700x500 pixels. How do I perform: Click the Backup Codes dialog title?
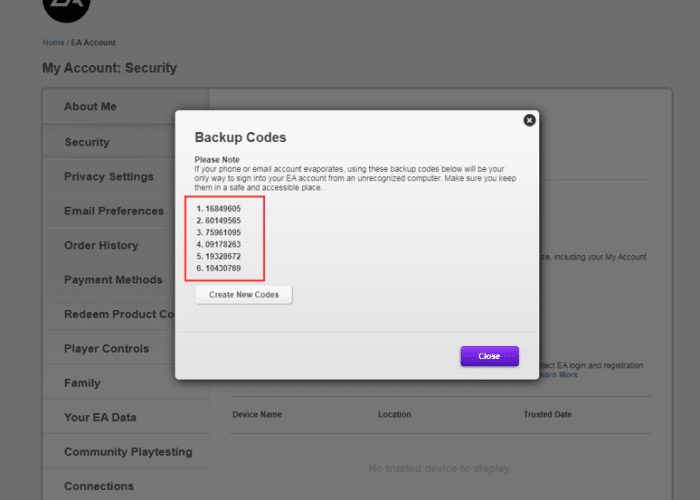240,137
